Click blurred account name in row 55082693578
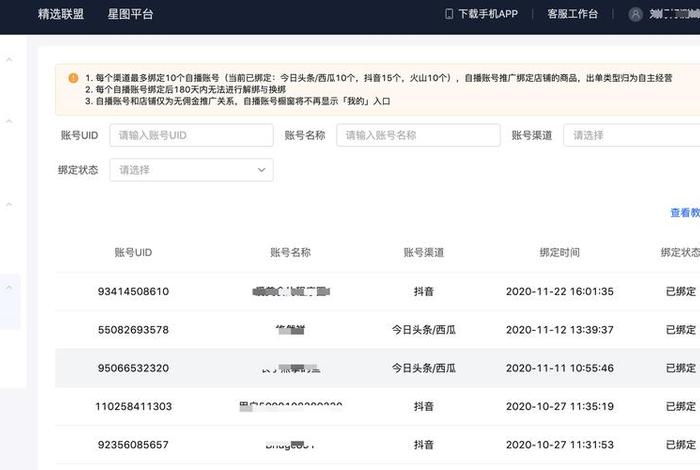This screenshot has width=700, height=470. (290, 330)
